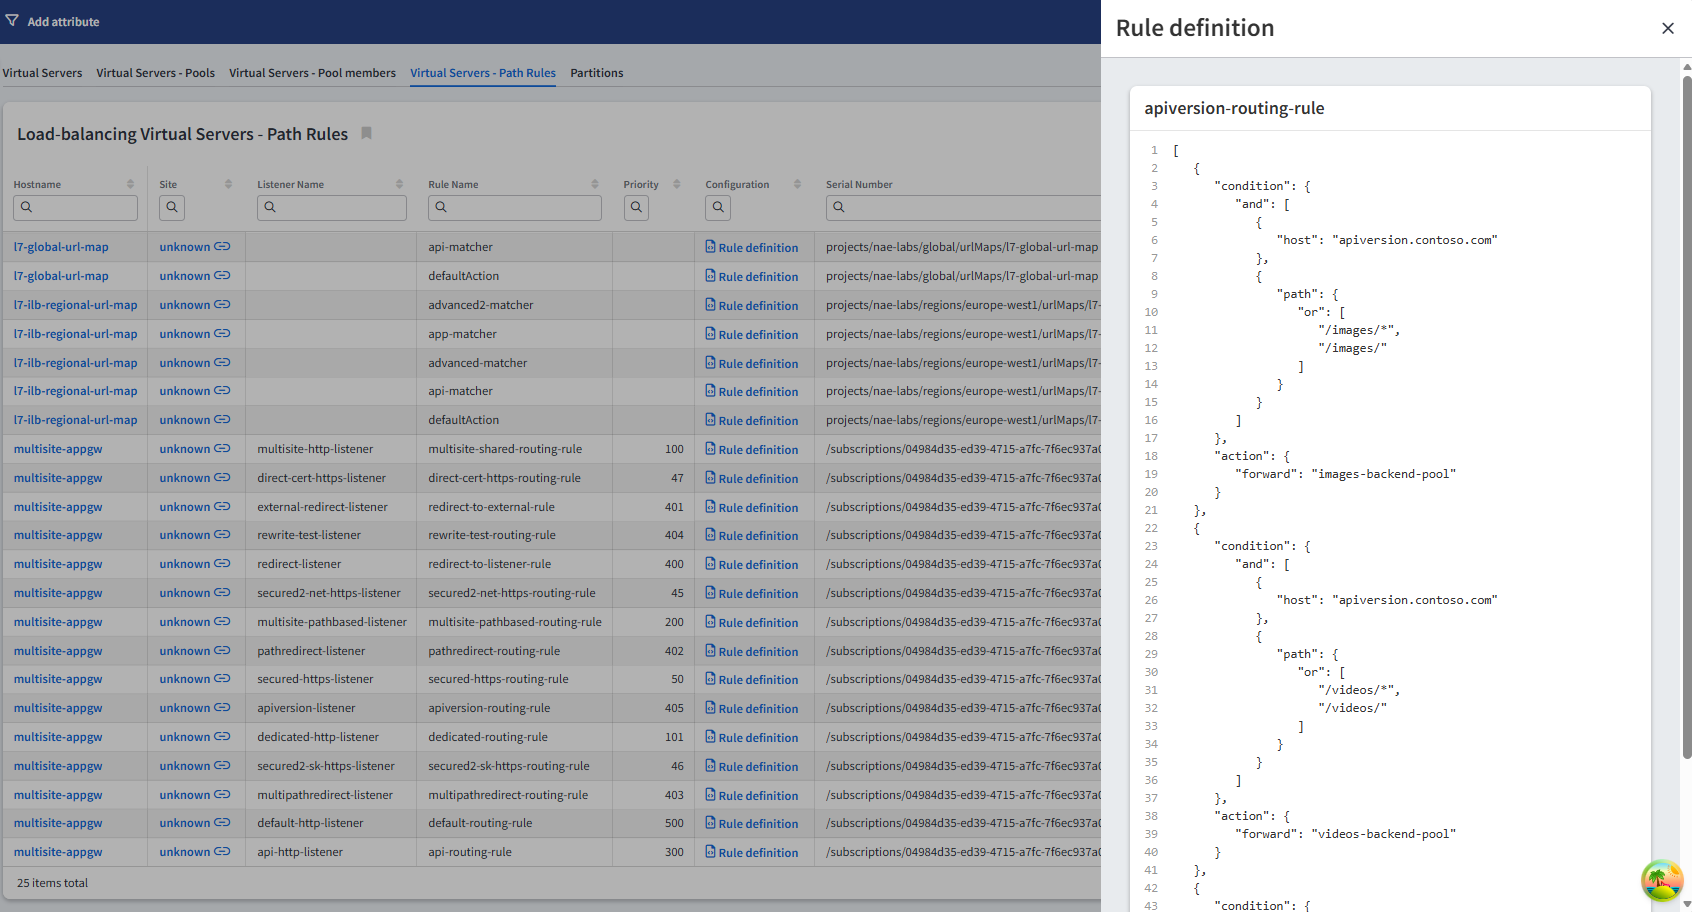Viewport: 1692px width, 912px height.
Task: Open the l7-global-url-map hostname link in first row
Action: 61,247
